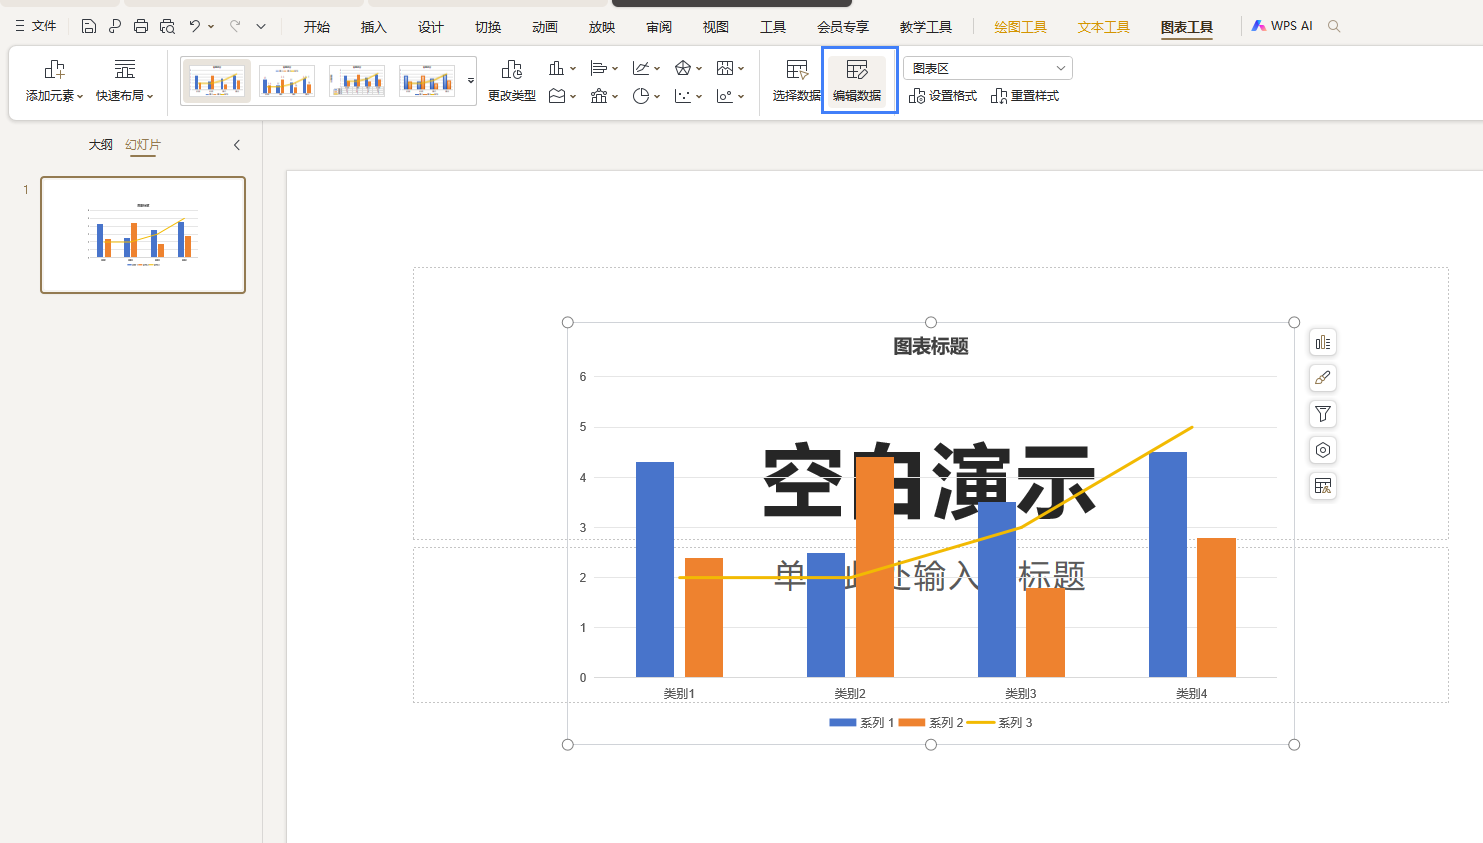Click the 图表标题 chart title

coord(931,346)
